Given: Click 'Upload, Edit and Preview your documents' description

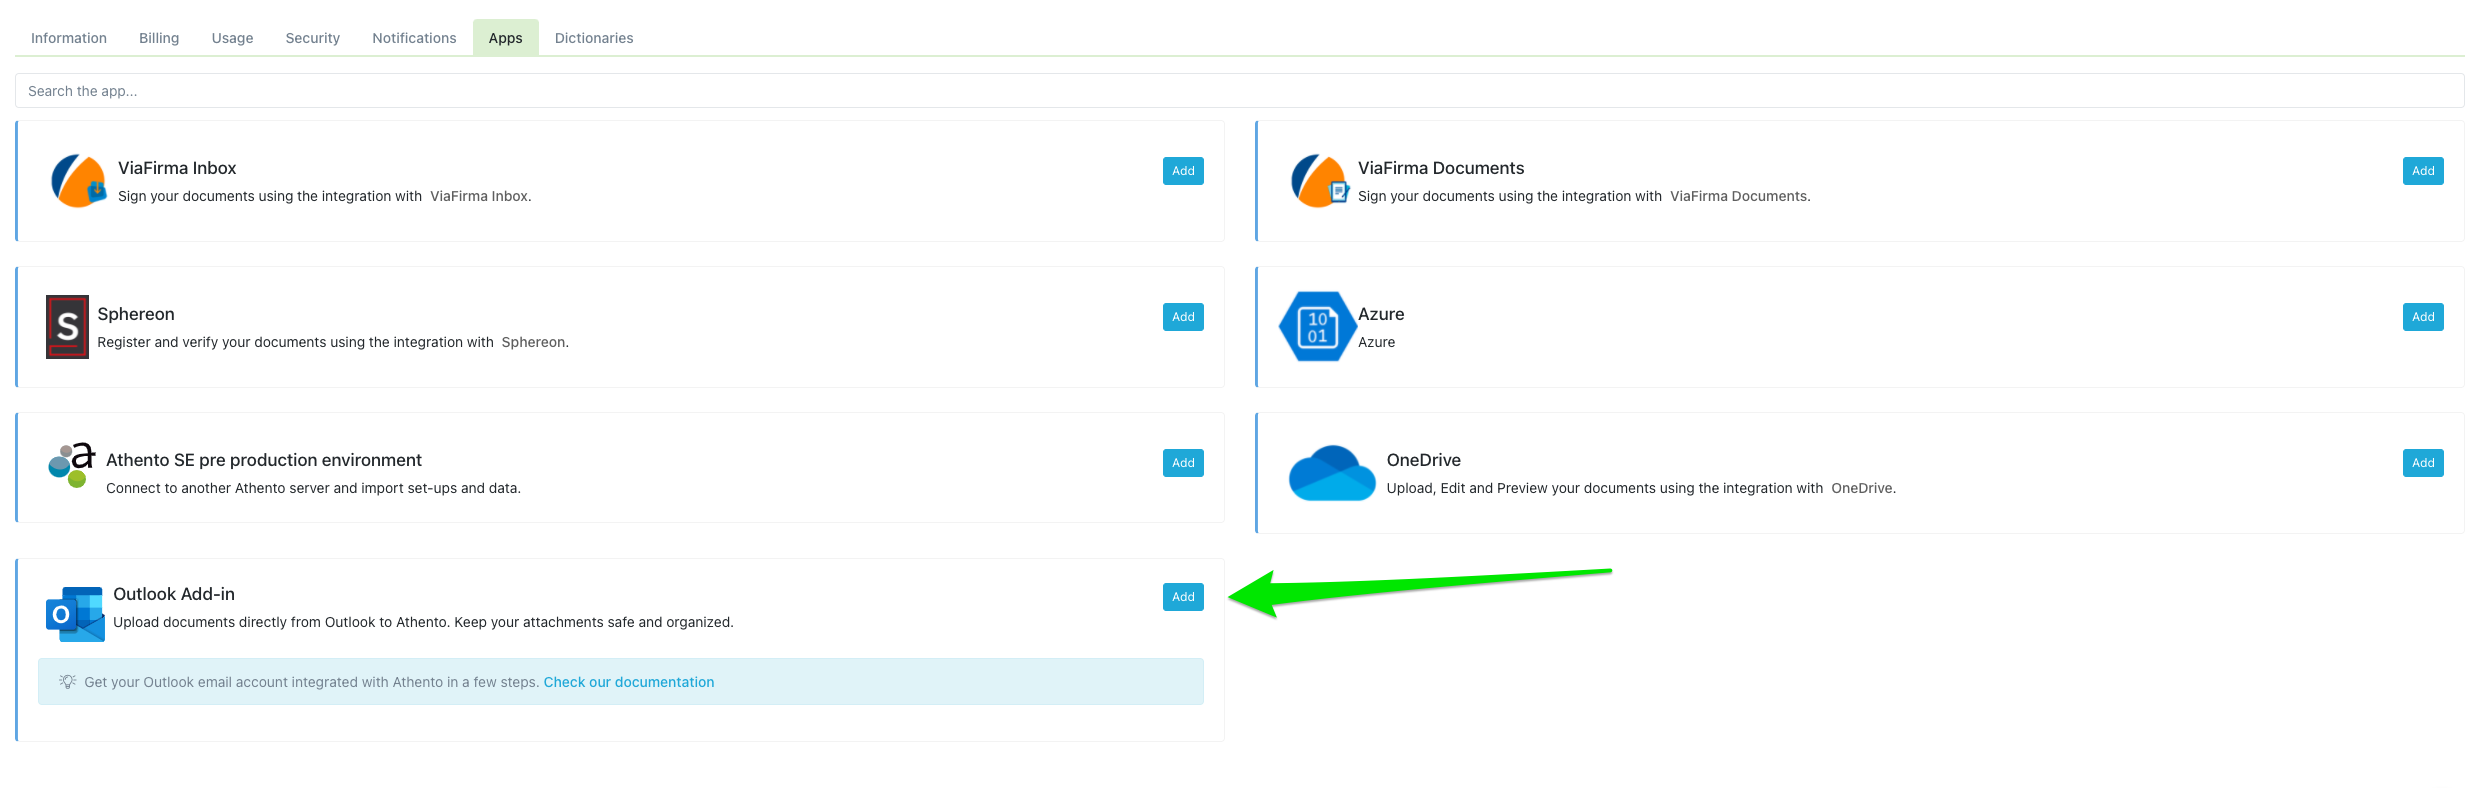Looking at the screenshot, I should [1641, 488].
